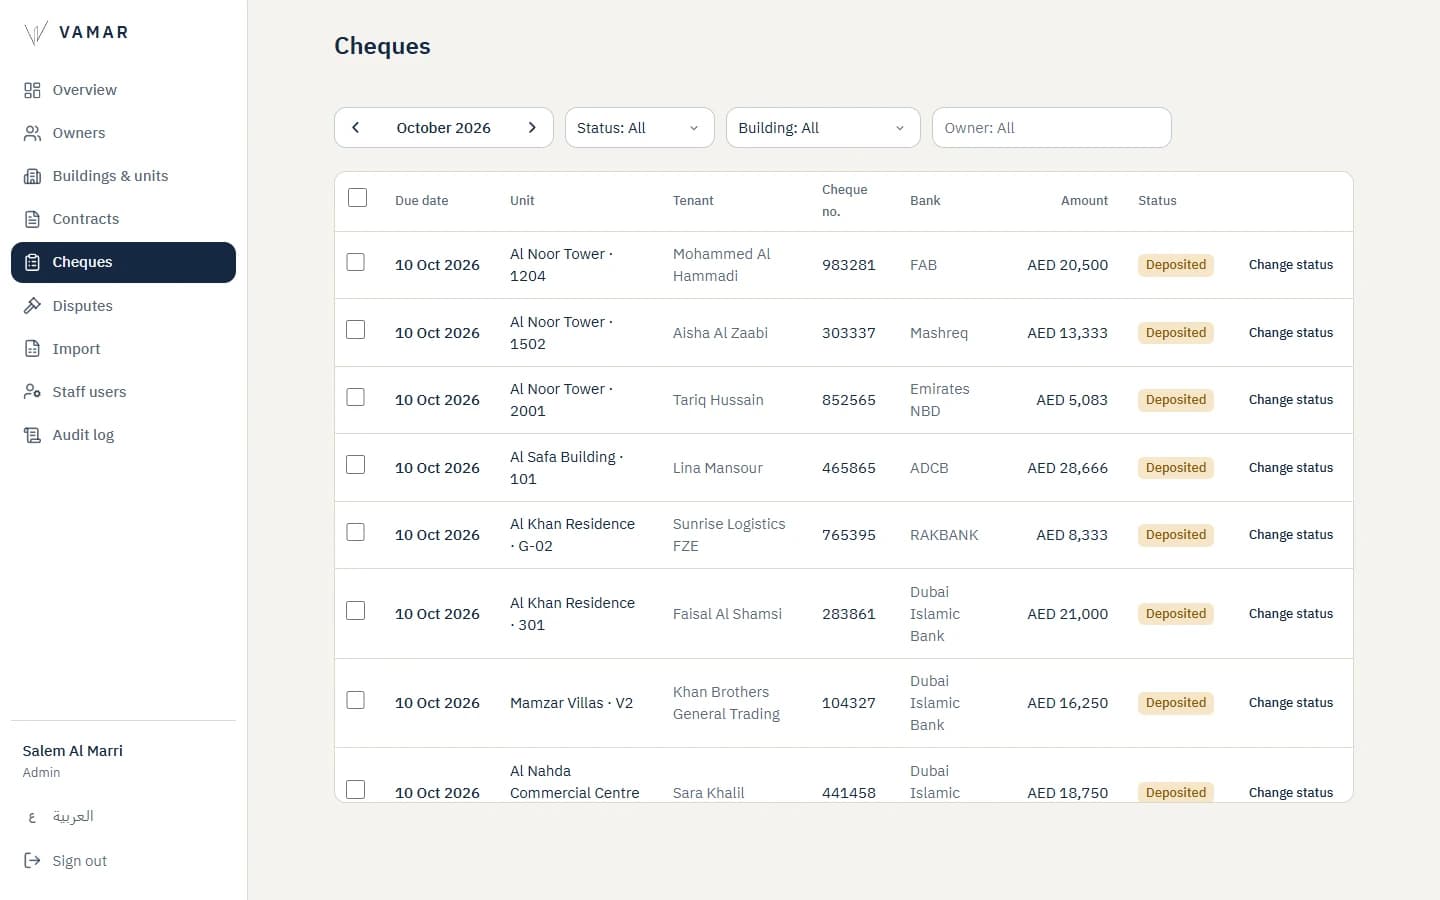Click the Sign out arrow icon

tap(32, 861)
